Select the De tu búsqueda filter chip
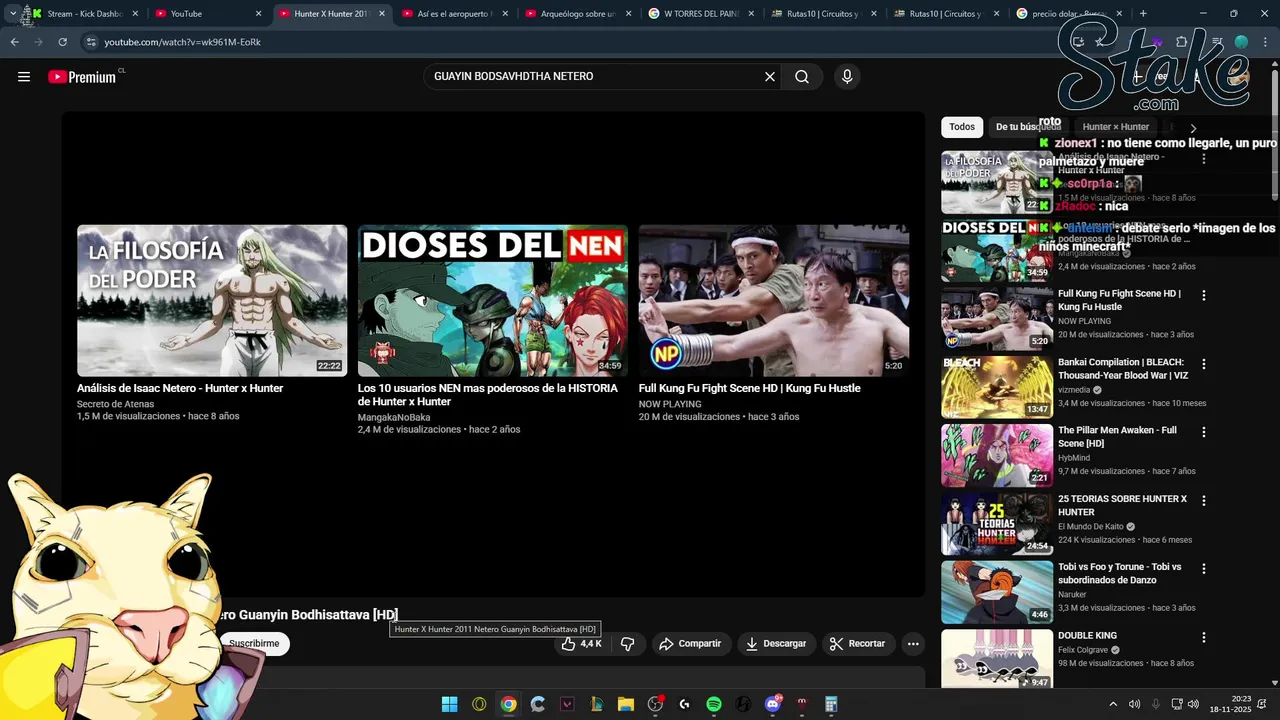 tap(1028, 127)
